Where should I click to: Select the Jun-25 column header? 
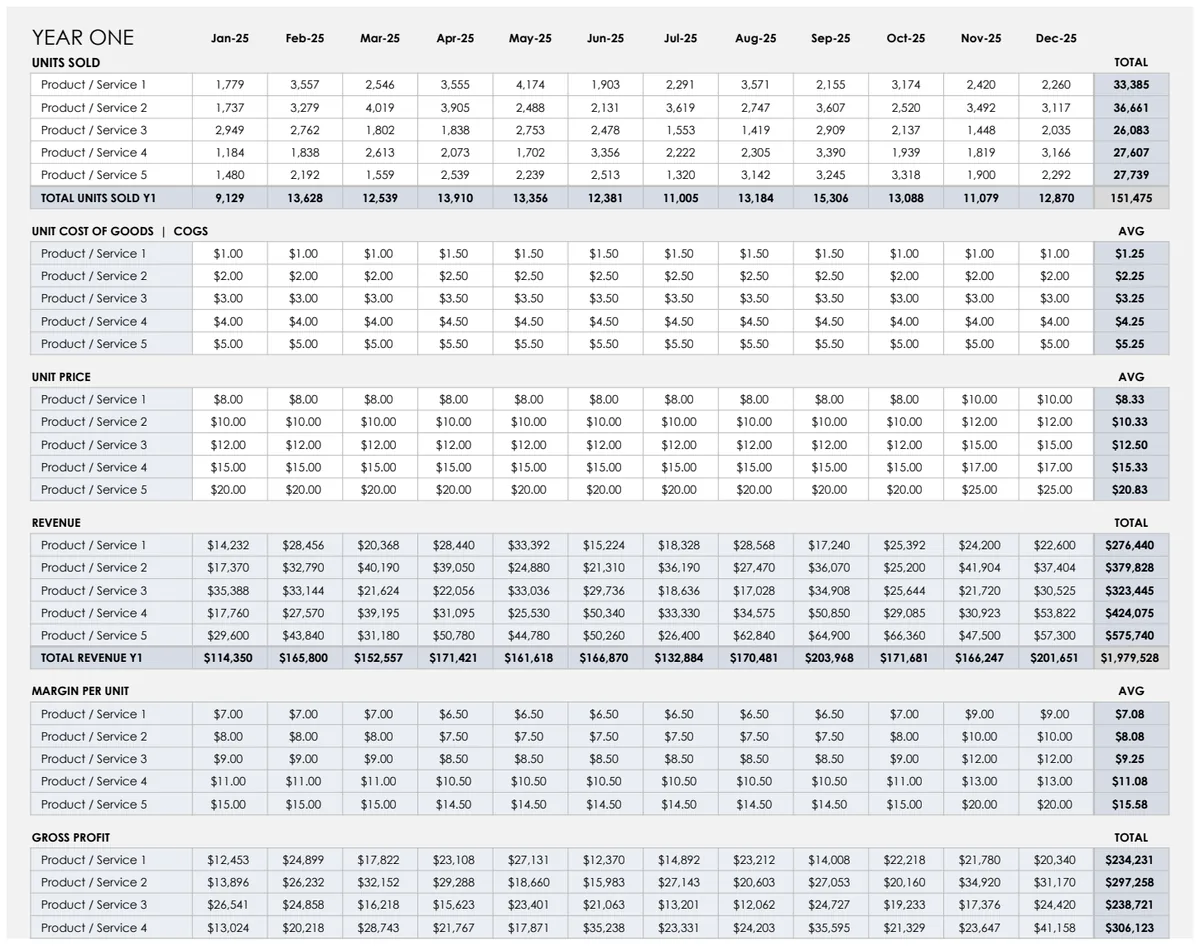(x=605, y=38)
